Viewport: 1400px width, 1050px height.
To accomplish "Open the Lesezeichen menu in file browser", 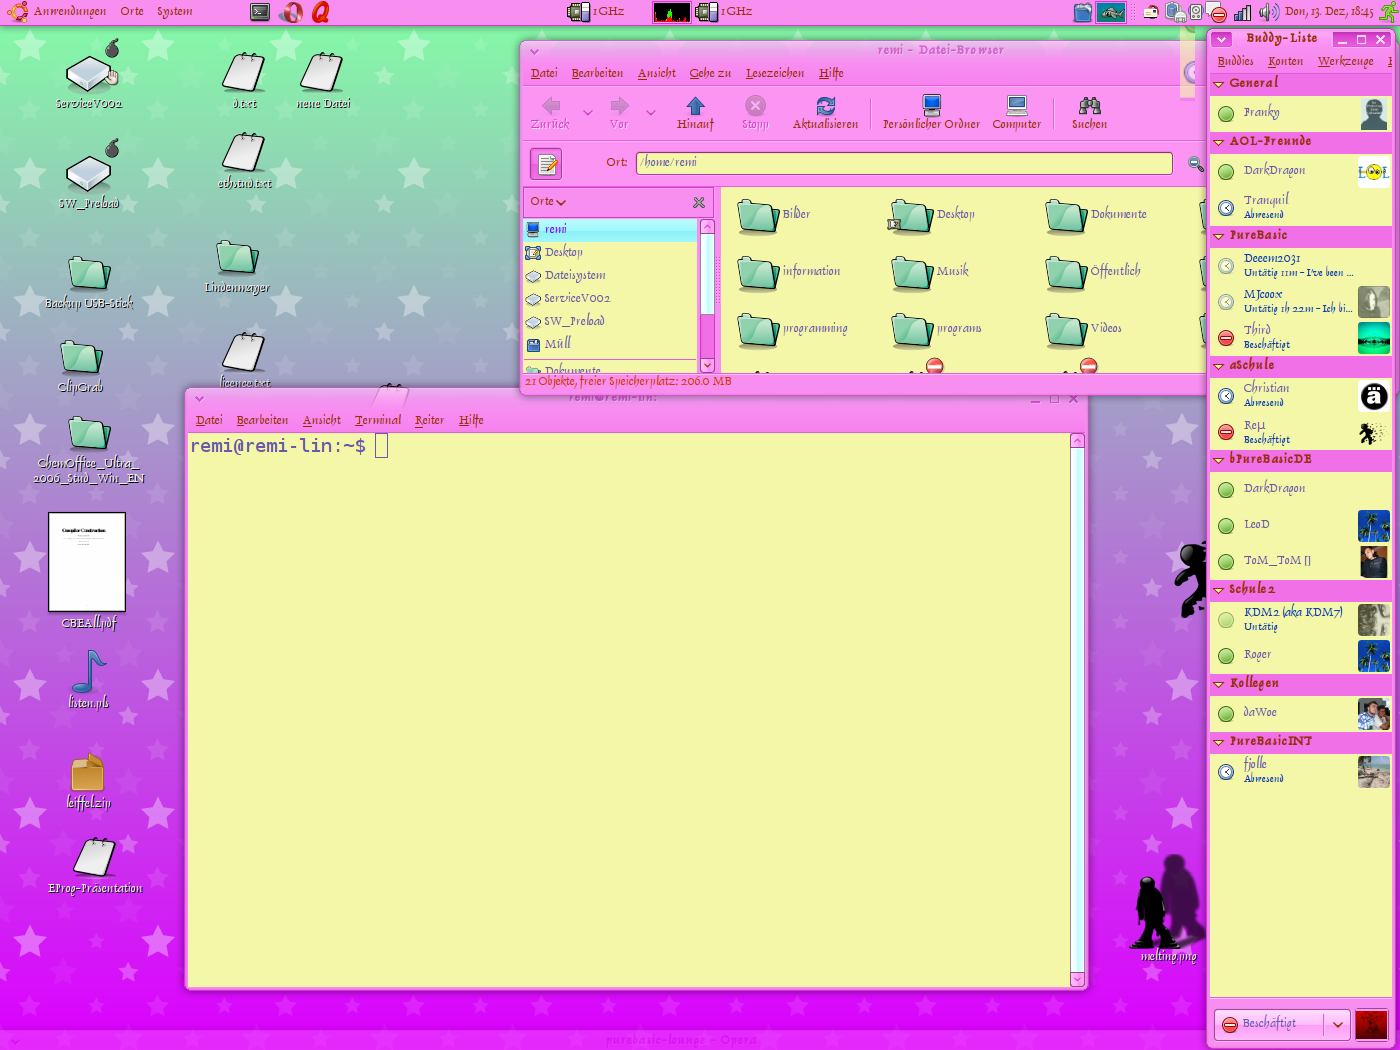I will [x=774, y=73].
